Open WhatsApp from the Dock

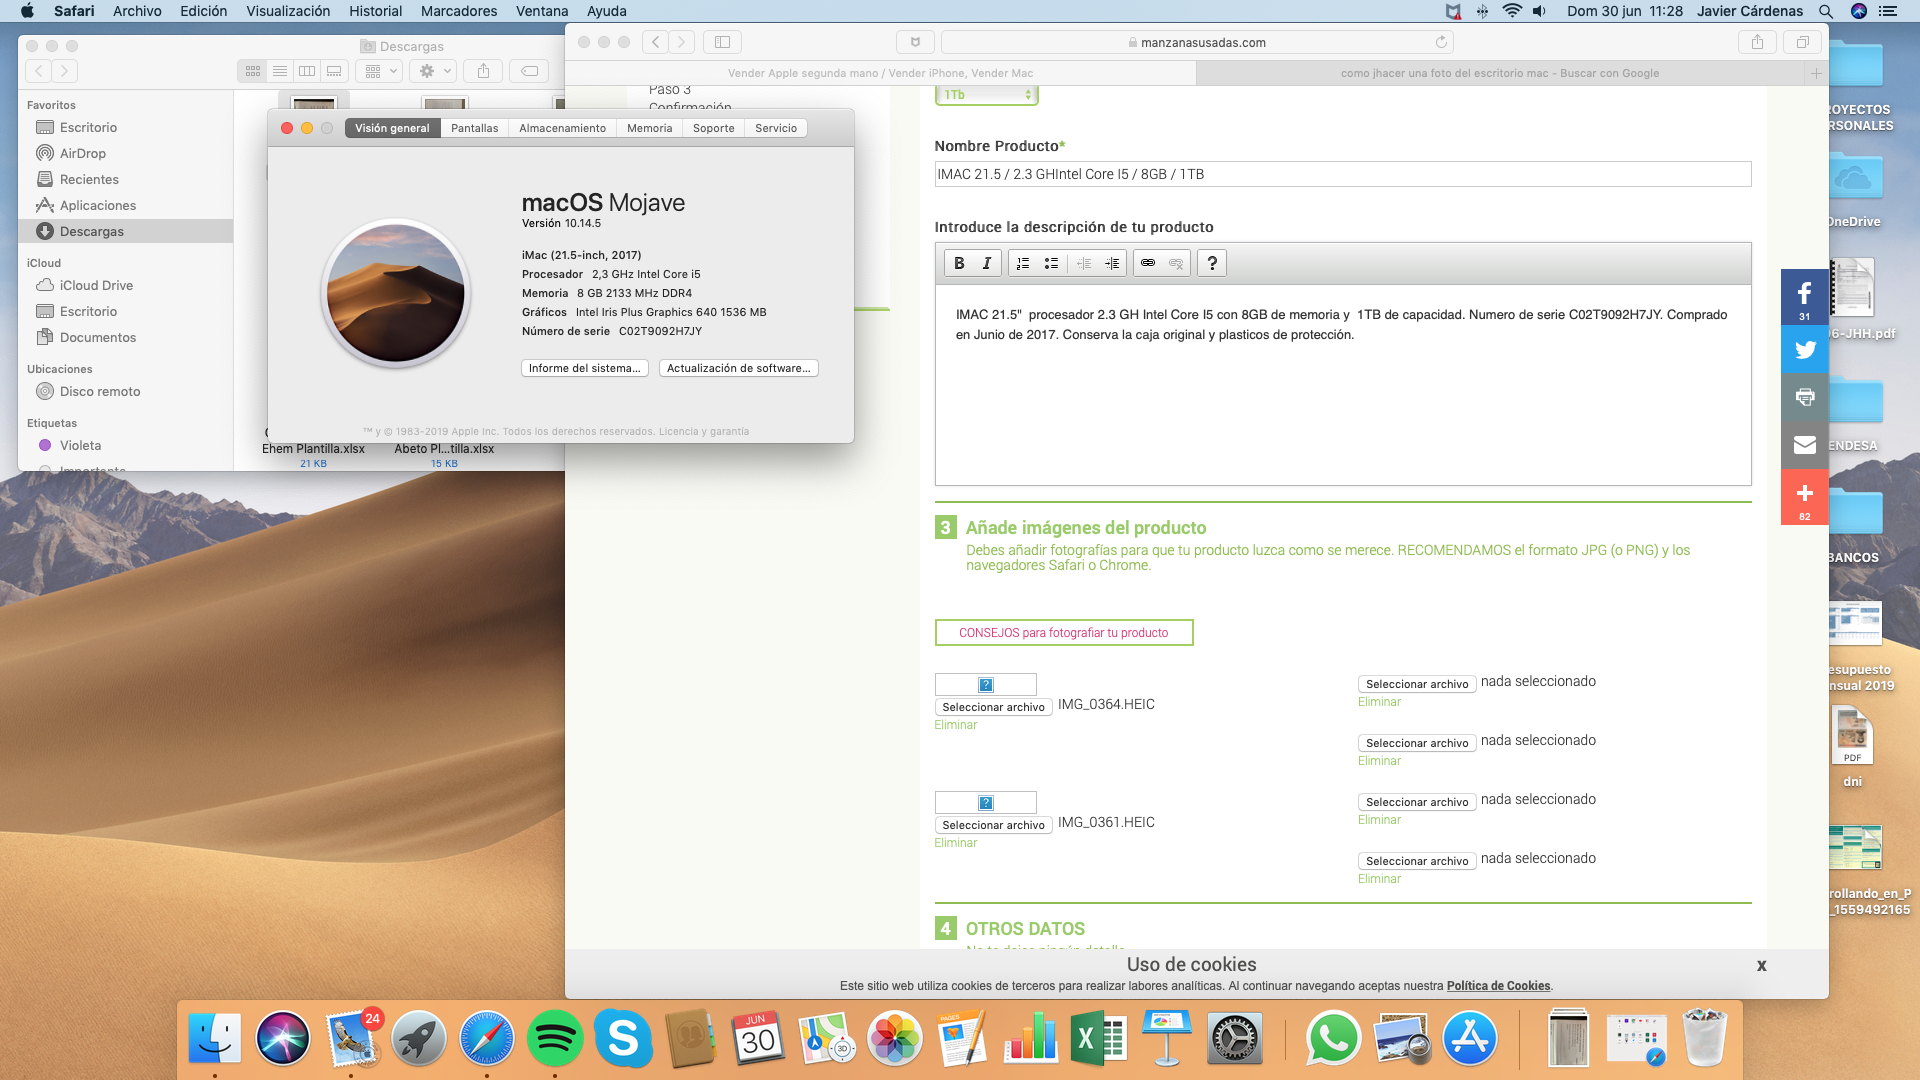click(x=1333, y=1039)
